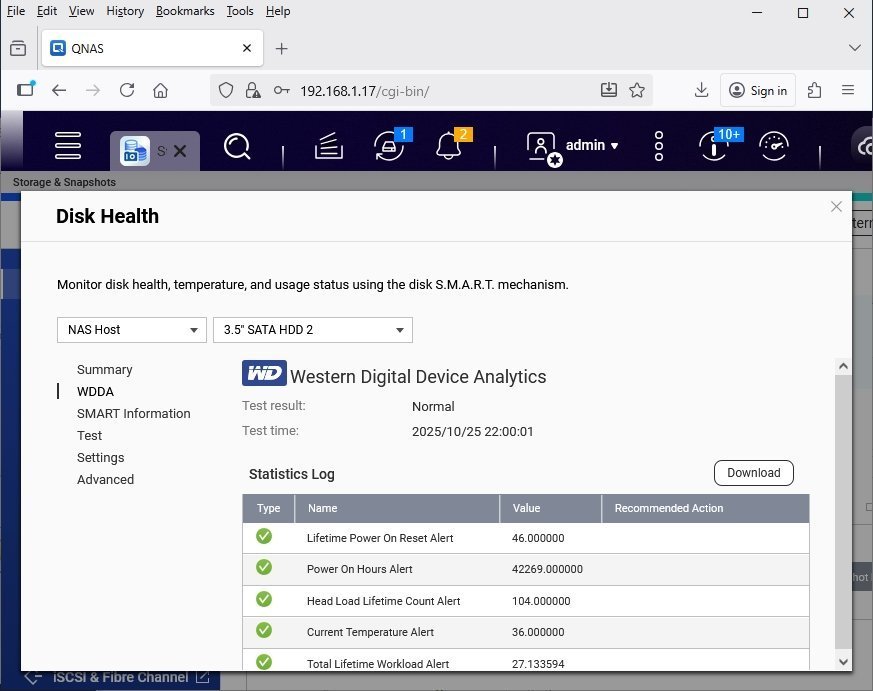The image size is (873, 691).
Task: Expand the admin user menu
Action: tap(591, 146)
